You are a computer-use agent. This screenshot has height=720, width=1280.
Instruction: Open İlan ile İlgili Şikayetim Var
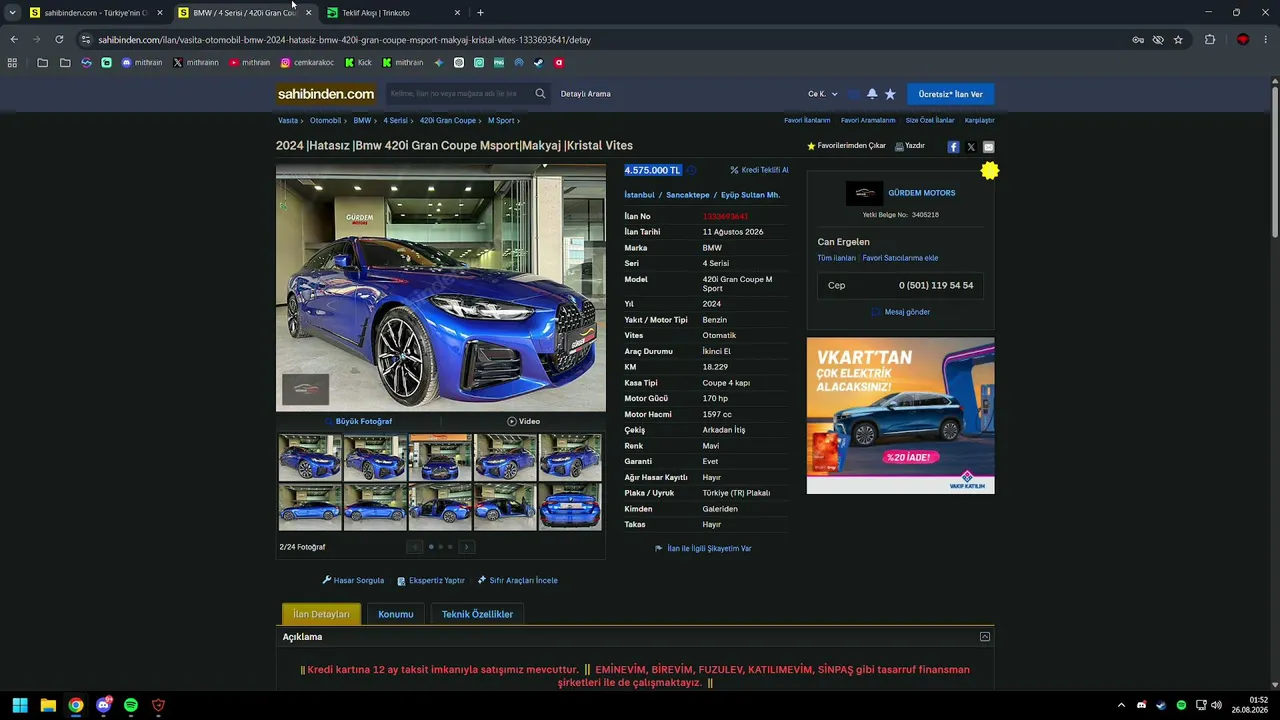pos(703,548)
